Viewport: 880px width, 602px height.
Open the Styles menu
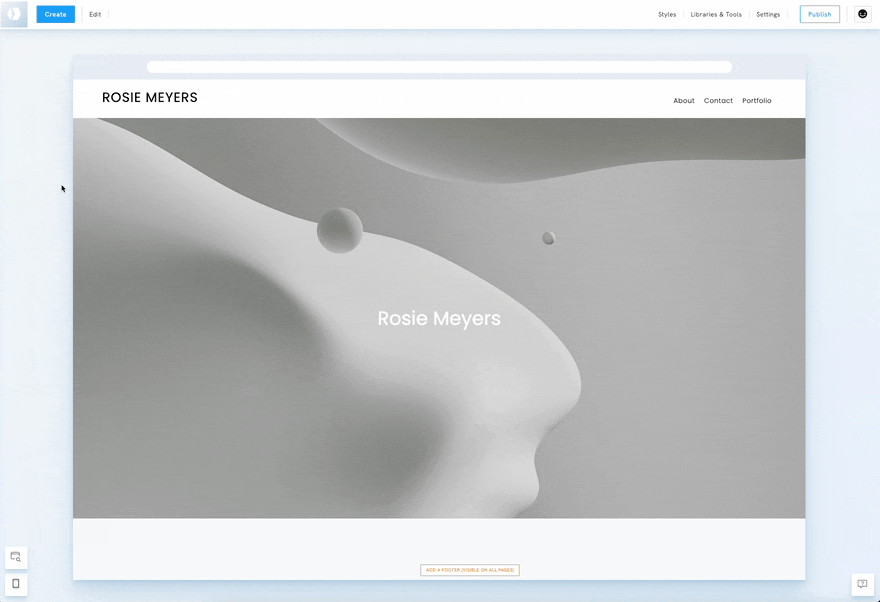pos(667,15)
